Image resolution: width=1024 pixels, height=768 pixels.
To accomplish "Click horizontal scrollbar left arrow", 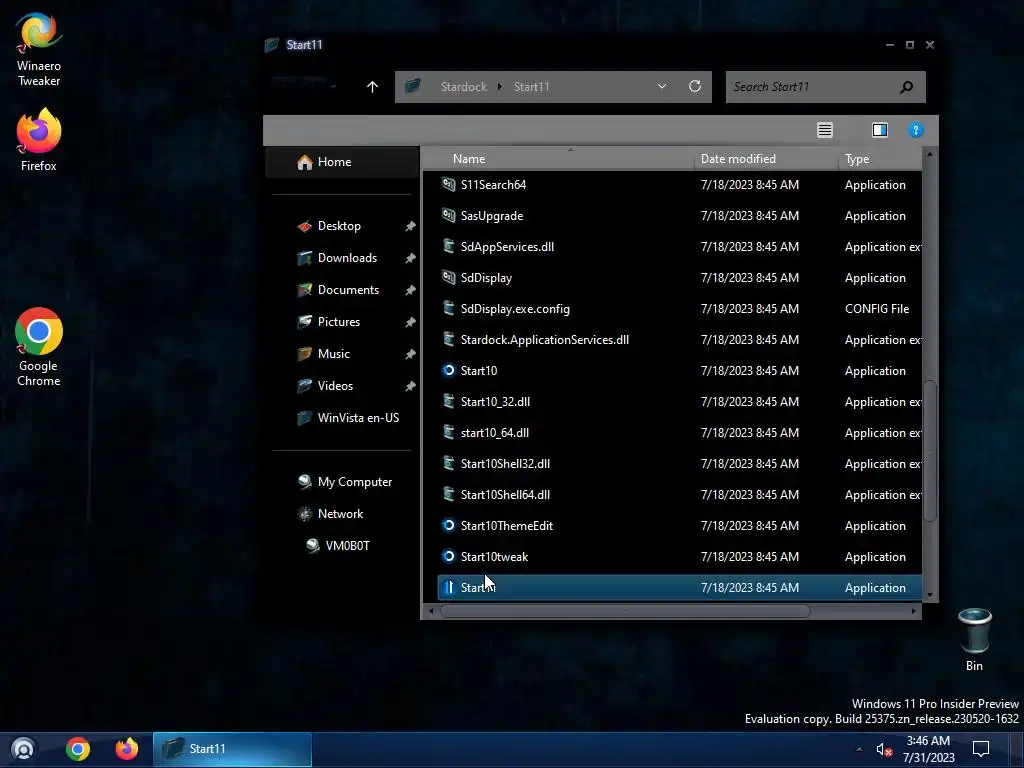I will click(x=430, y=611).
